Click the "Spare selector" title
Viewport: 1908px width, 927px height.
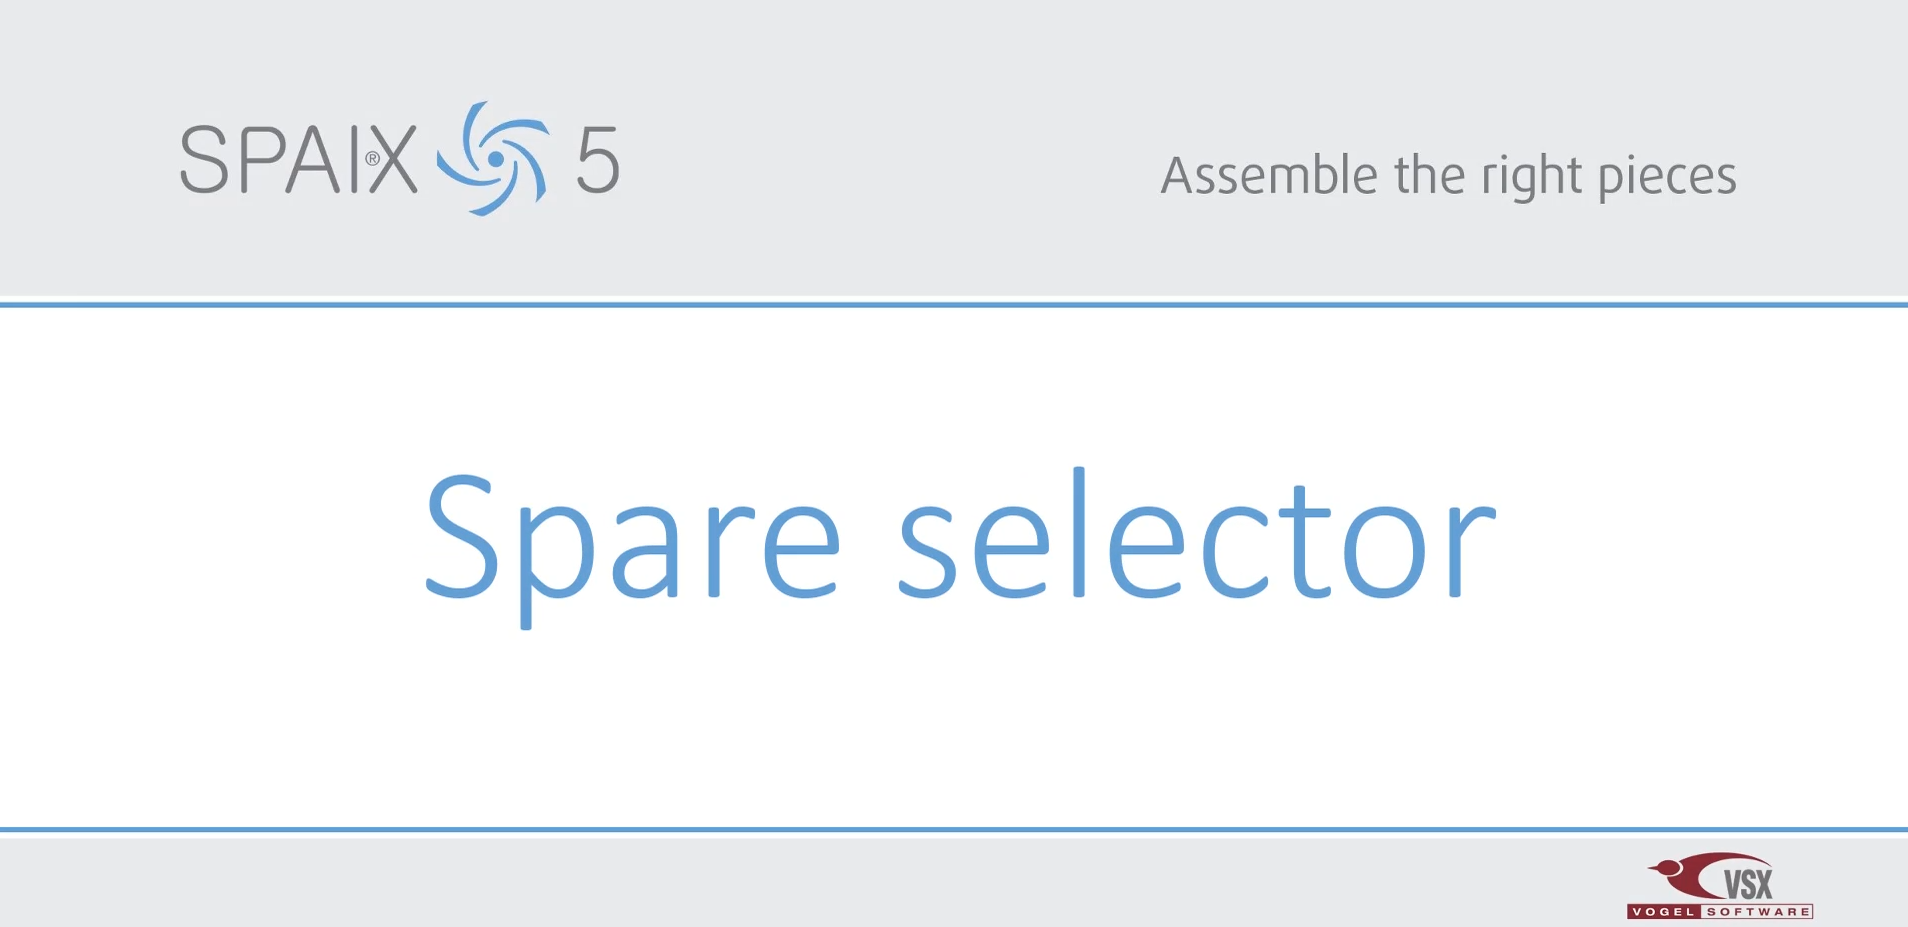(x=960, y=545)
